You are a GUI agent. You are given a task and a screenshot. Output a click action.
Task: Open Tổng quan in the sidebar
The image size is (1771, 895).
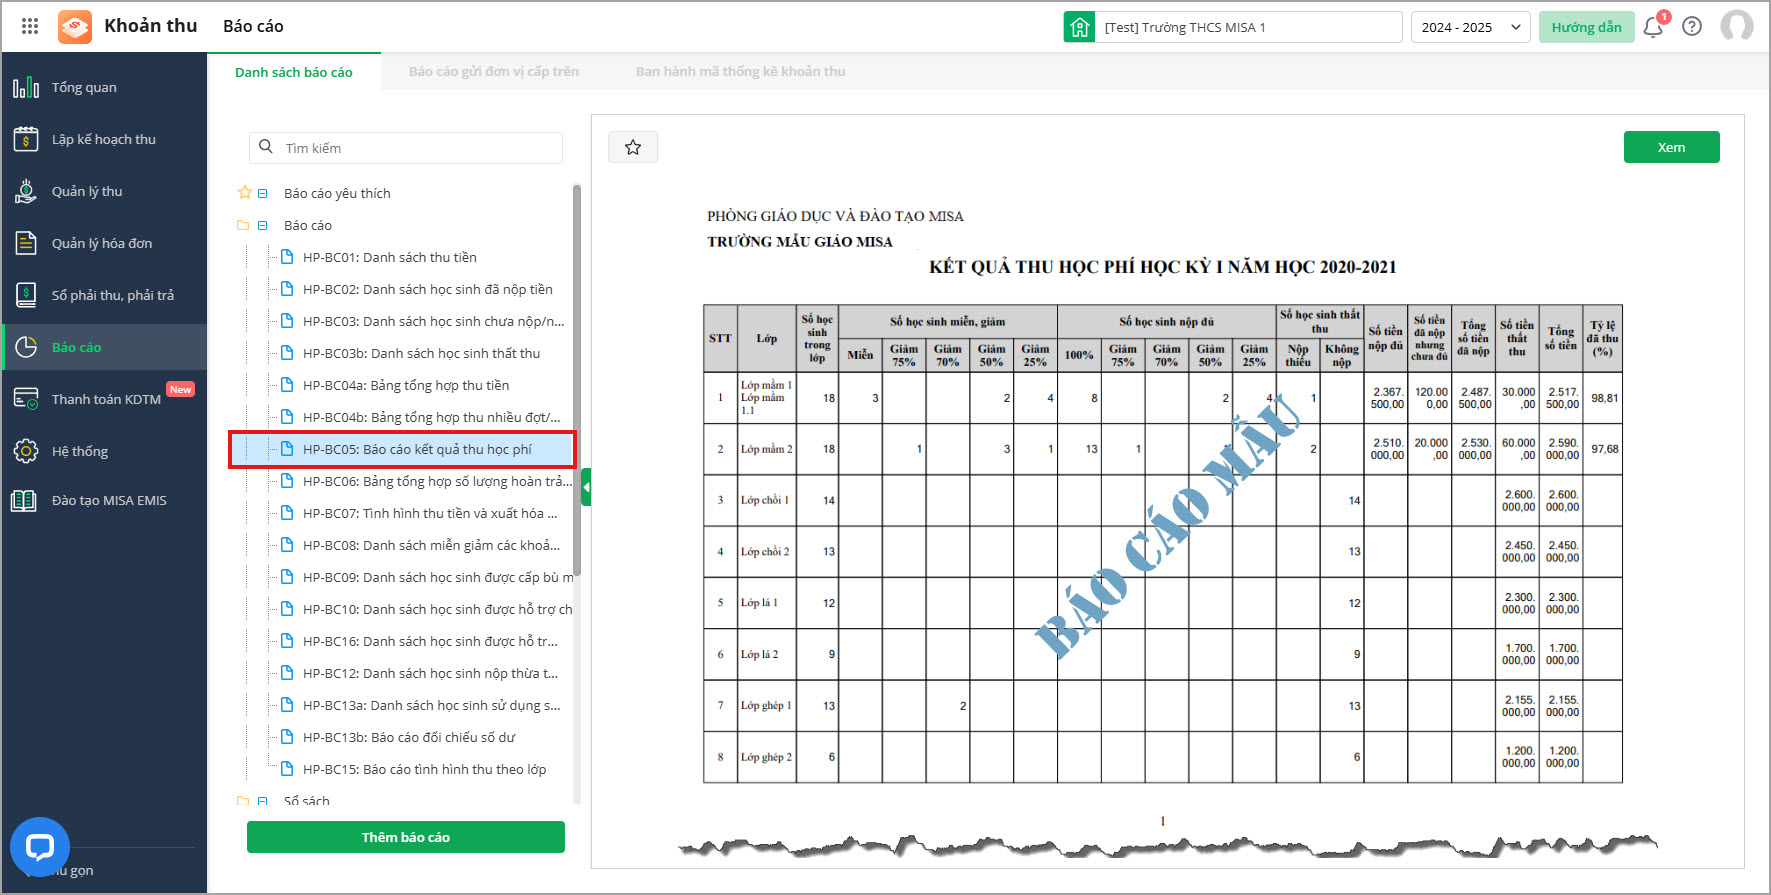[104, 87]
